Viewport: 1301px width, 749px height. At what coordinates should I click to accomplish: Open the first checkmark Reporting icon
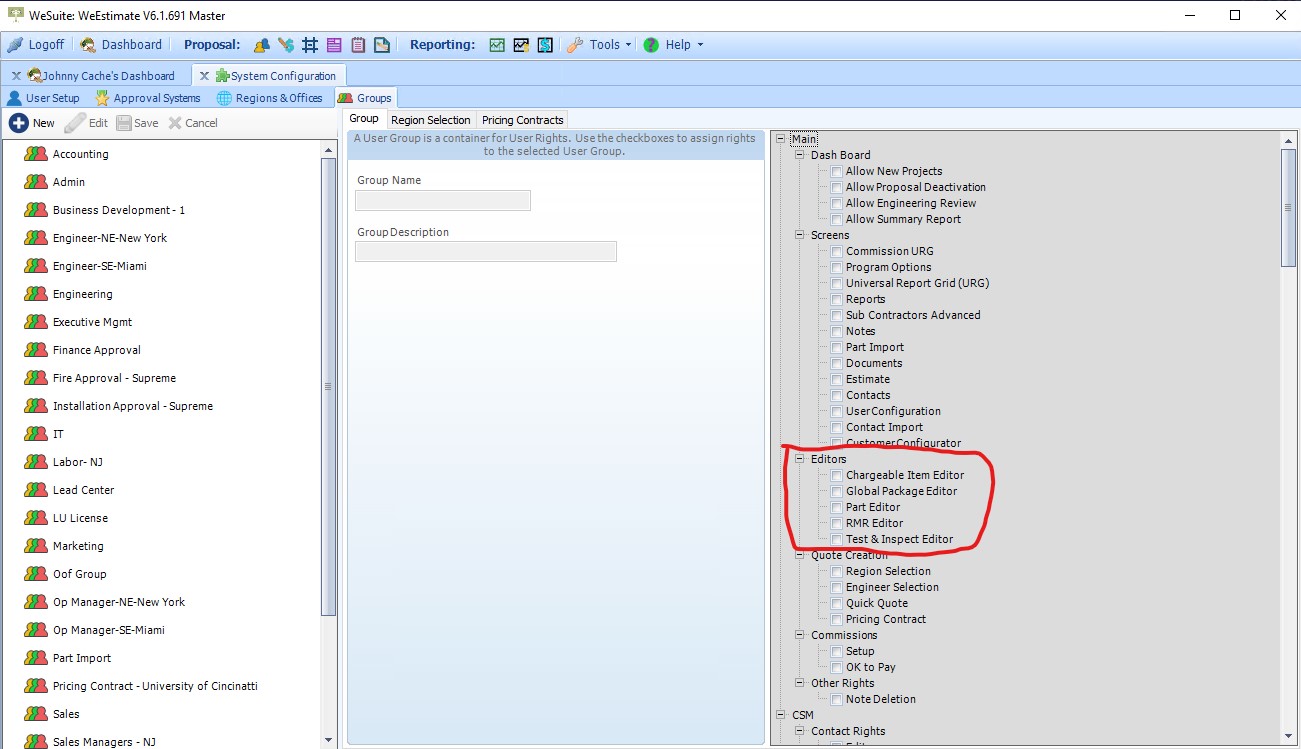pyautogui.click(x=496, y=44)
